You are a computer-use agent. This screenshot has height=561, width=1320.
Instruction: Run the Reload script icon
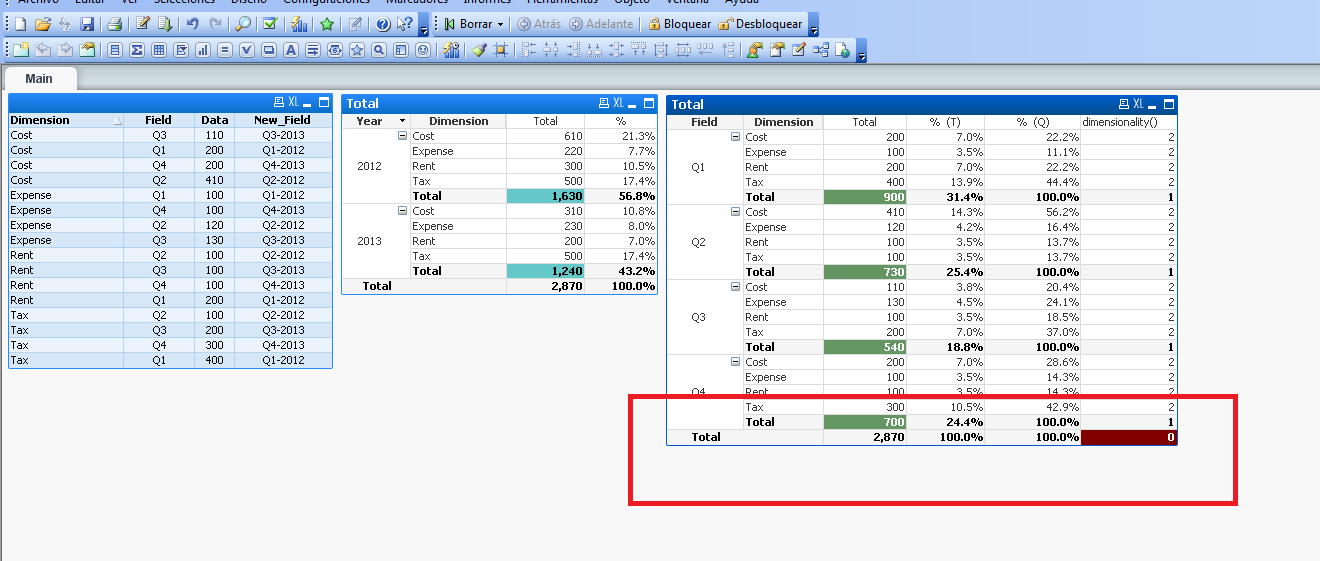165,24
